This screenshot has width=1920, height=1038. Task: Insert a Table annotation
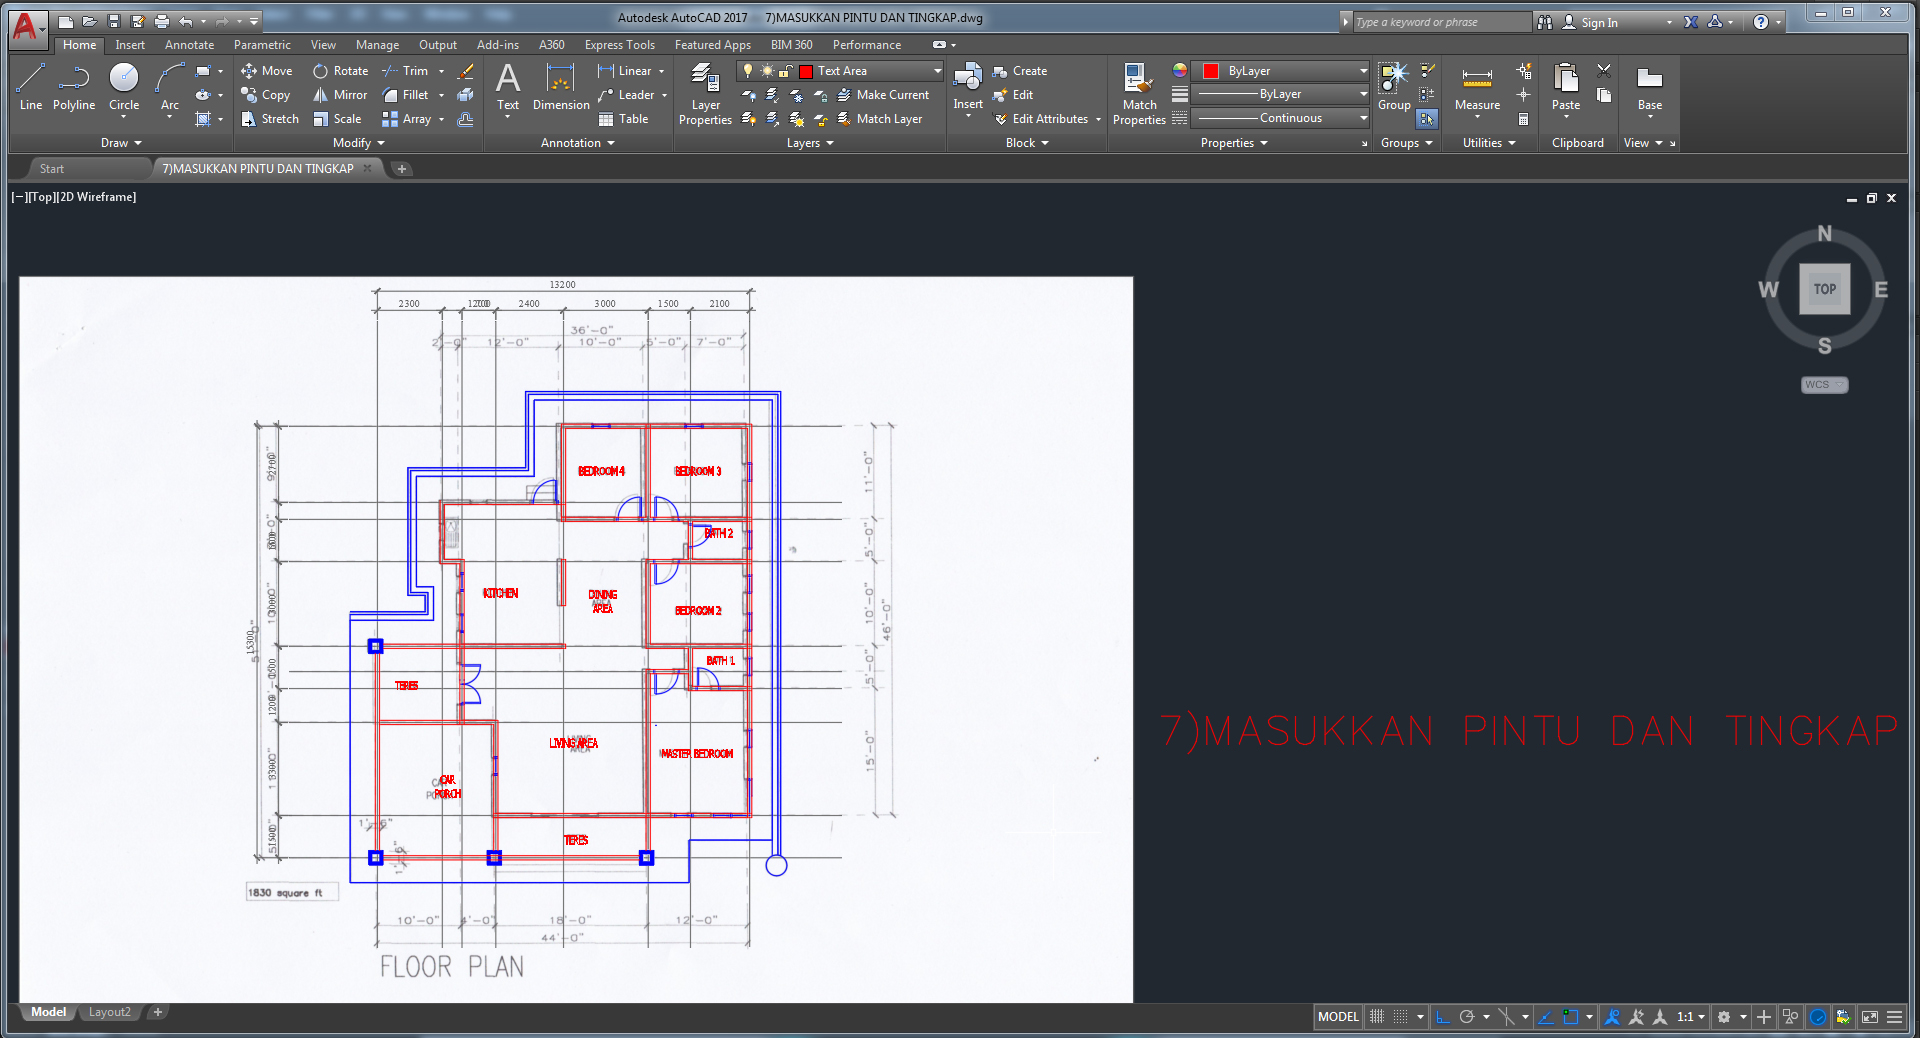pyautogui.click(x=623, y=119)
